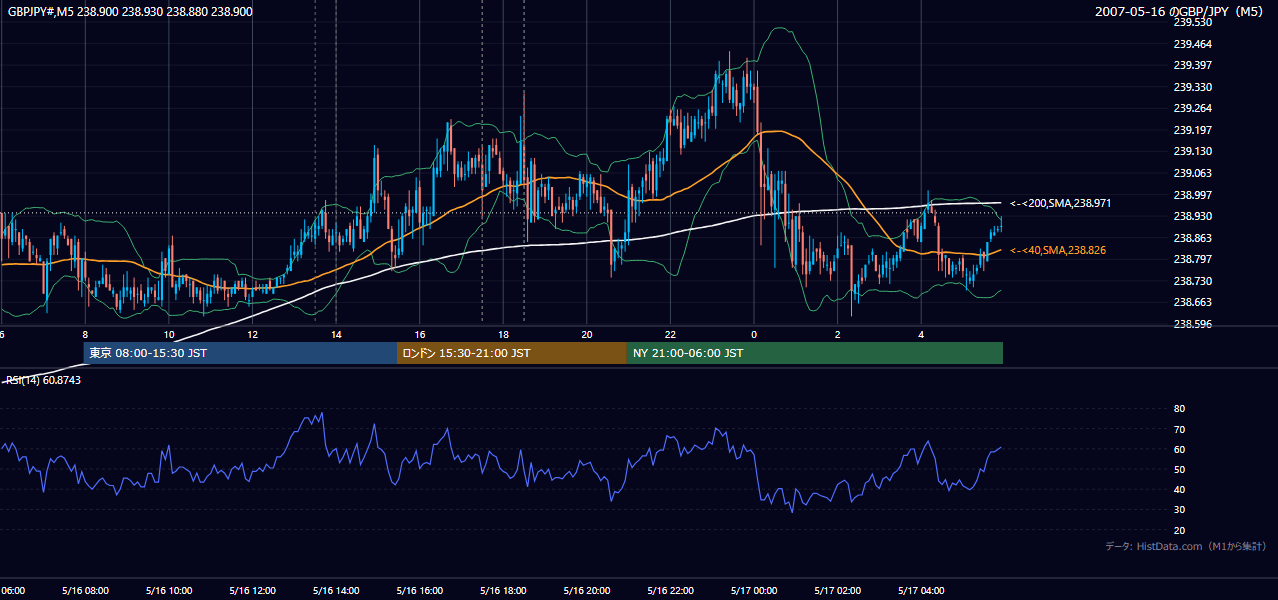Click price axis label 238.930

pyautogui.click(x=1193, y=216)
